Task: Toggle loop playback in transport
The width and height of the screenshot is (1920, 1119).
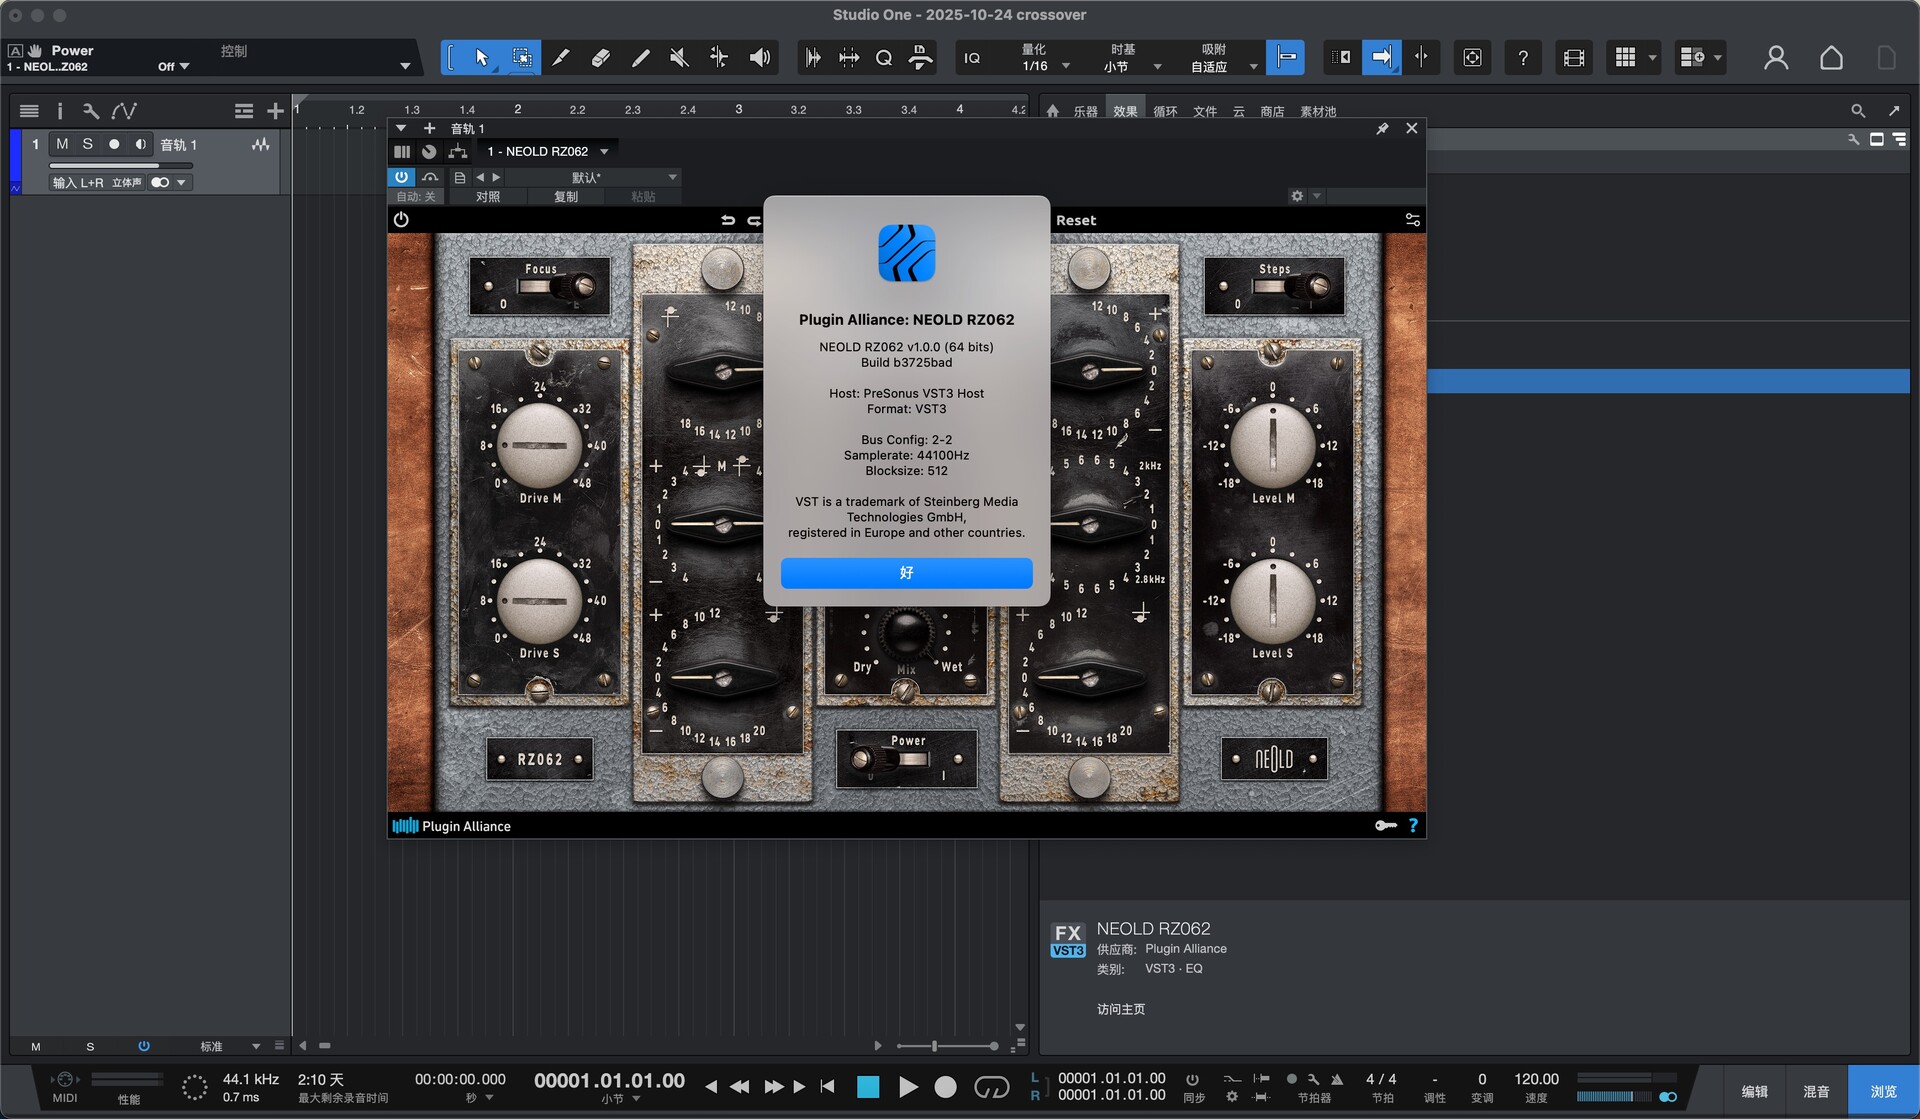Action: coord(991,1087)
